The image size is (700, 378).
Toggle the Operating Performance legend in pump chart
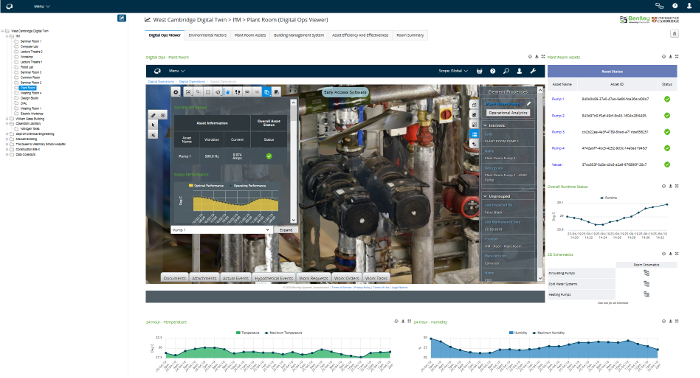point(248,186)
